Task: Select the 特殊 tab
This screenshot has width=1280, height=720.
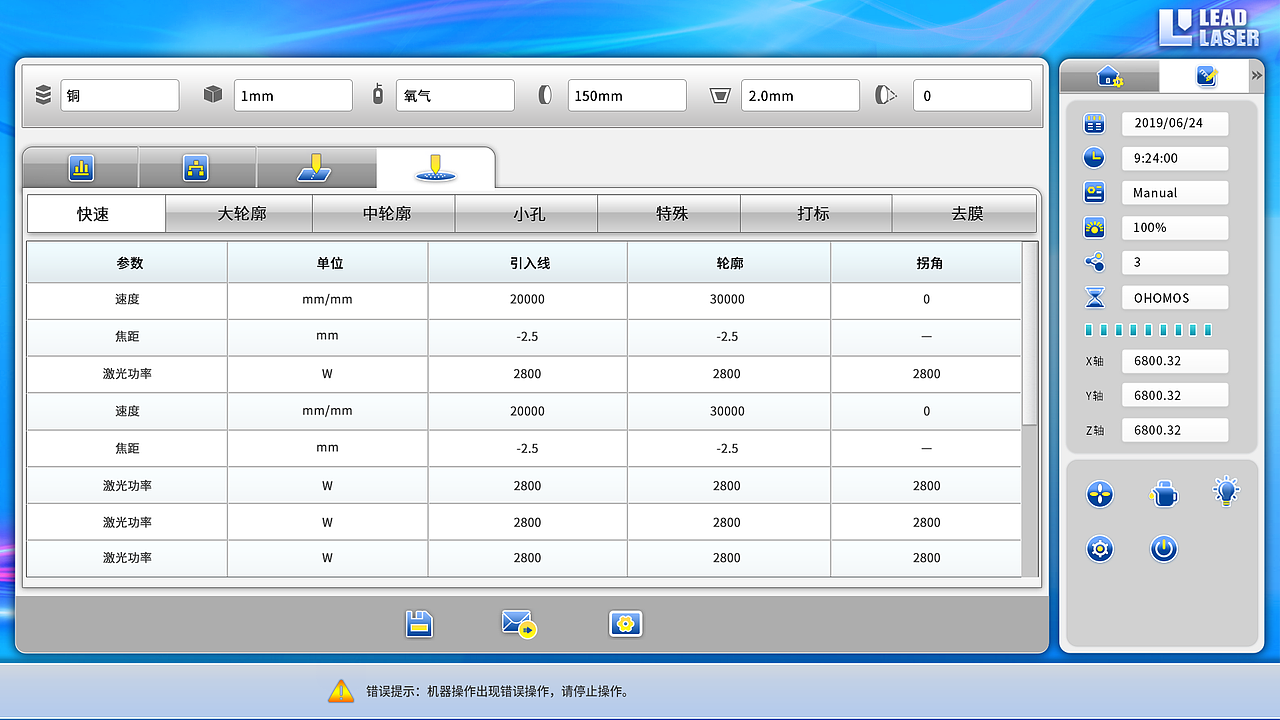Action: (670, 214)
